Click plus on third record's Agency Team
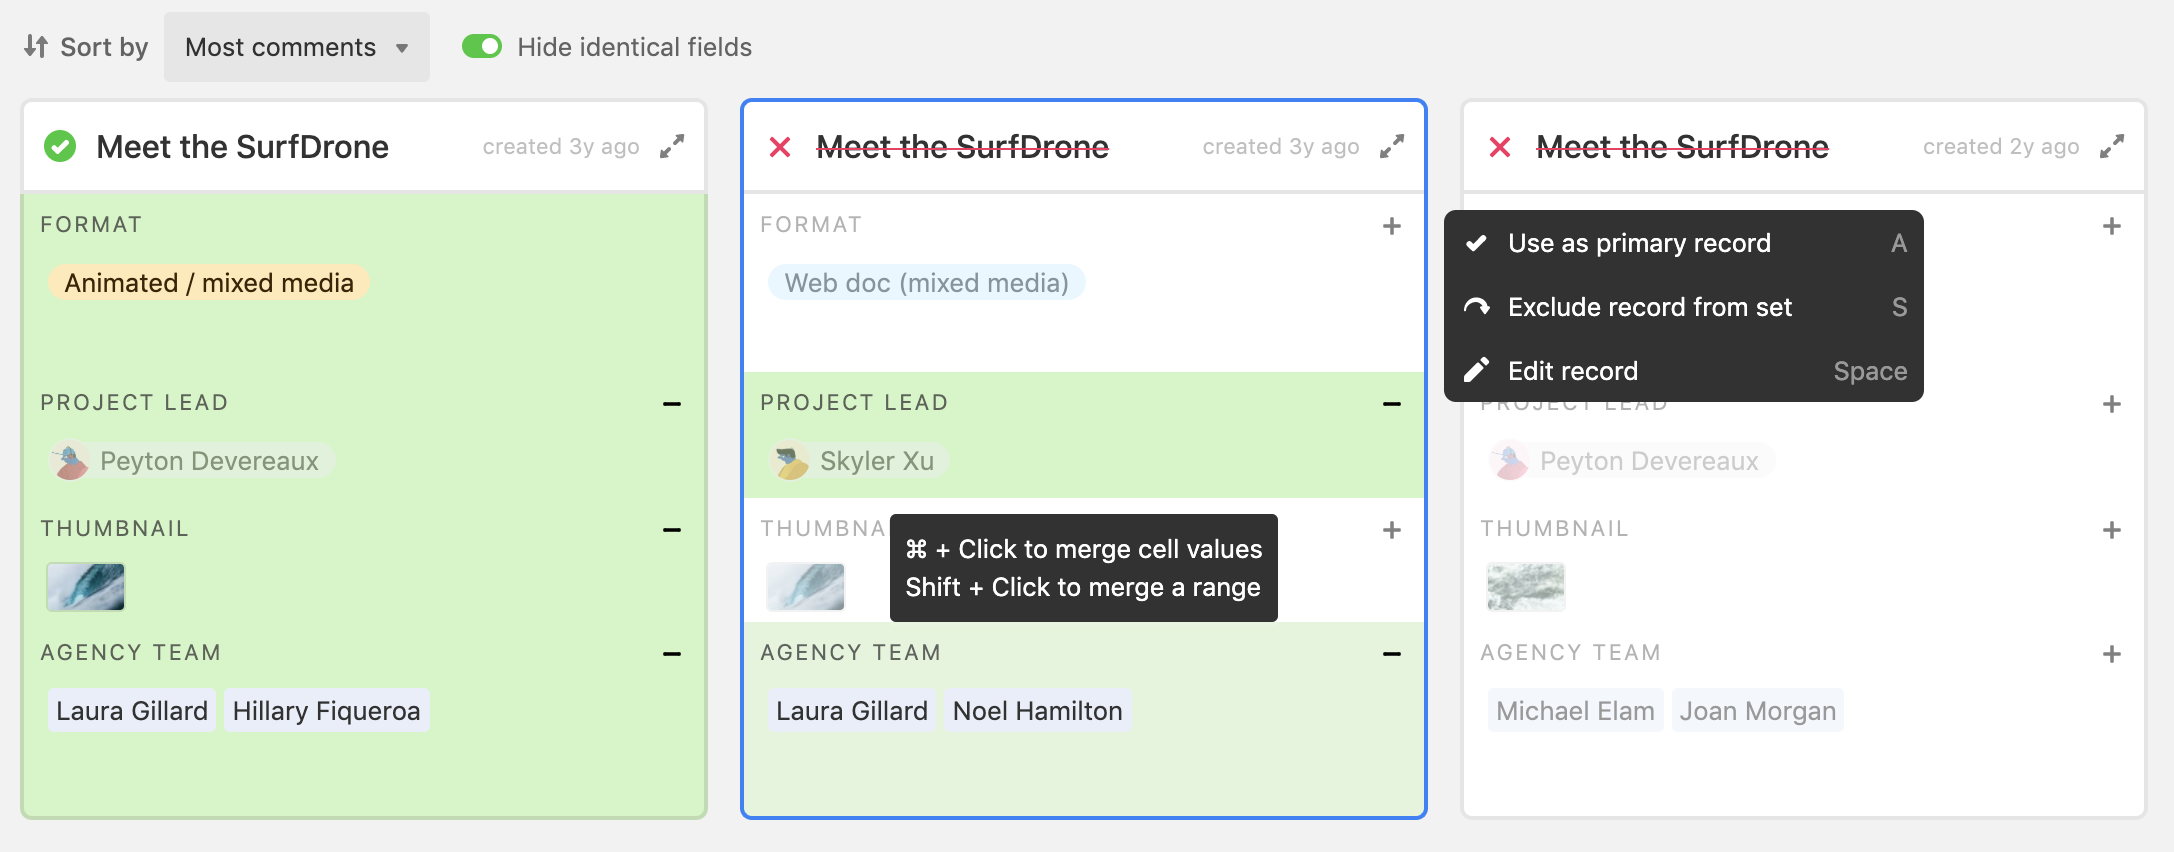Screen dimensions: 2174x852 click(2112, 654)
